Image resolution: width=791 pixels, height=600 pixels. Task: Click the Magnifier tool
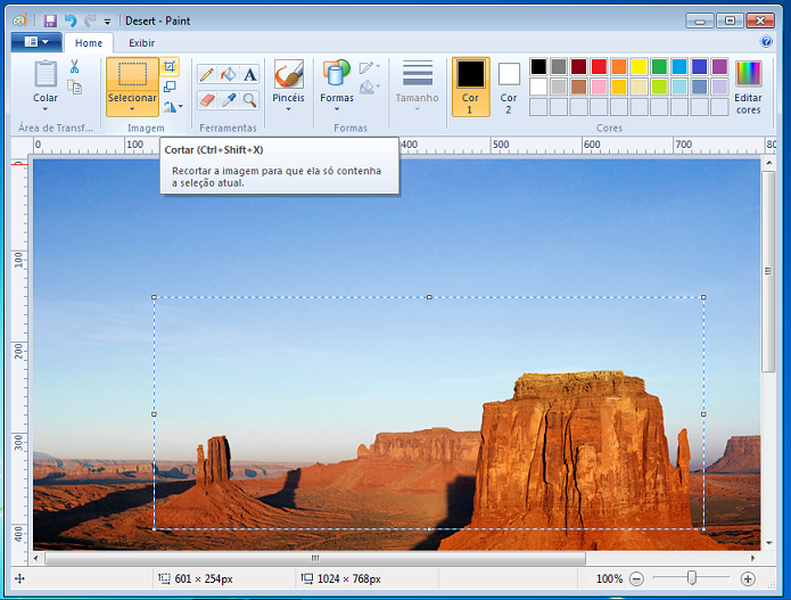[250, 99]
